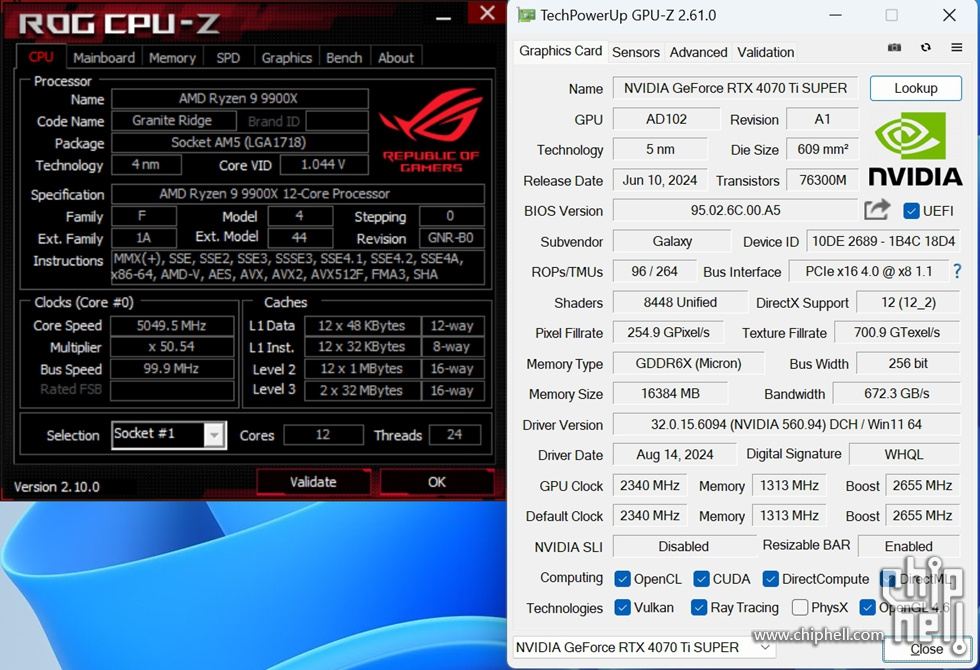Switch to the Sensors tab

click(x=636, y=52)
